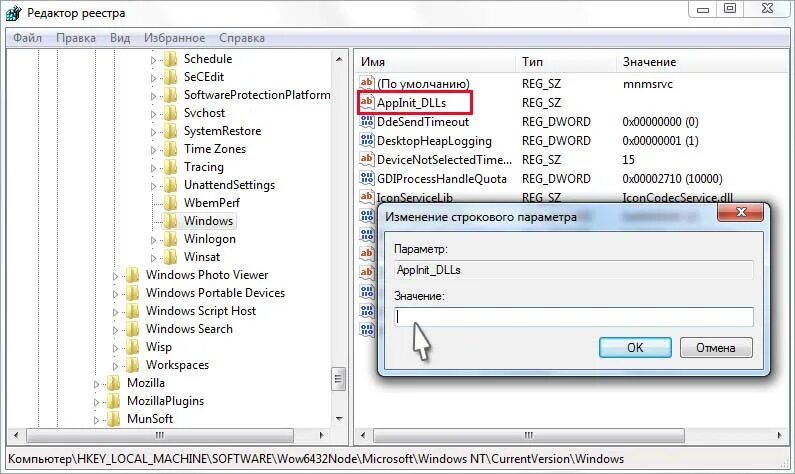This screenshot has height=474, width=795.
Task: Click the Svchost folder icon
Action: tap(171, 113)
